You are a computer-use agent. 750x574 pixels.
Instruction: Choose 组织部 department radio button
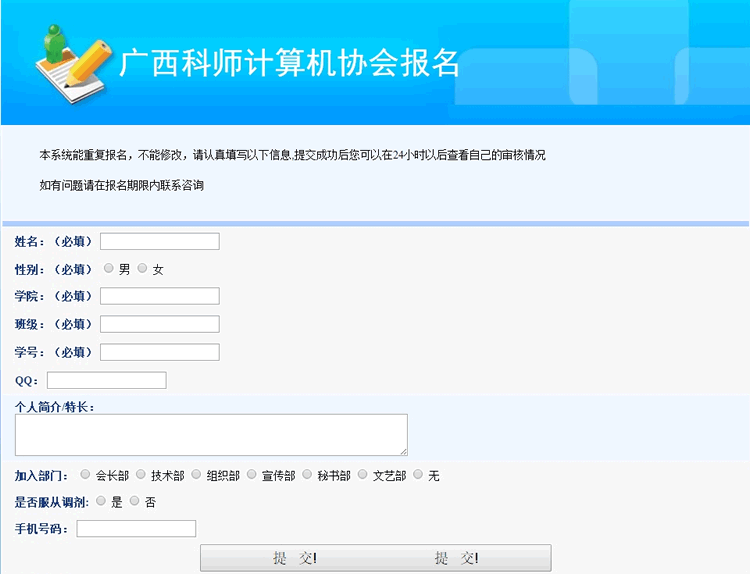click(x=196, y=474)
